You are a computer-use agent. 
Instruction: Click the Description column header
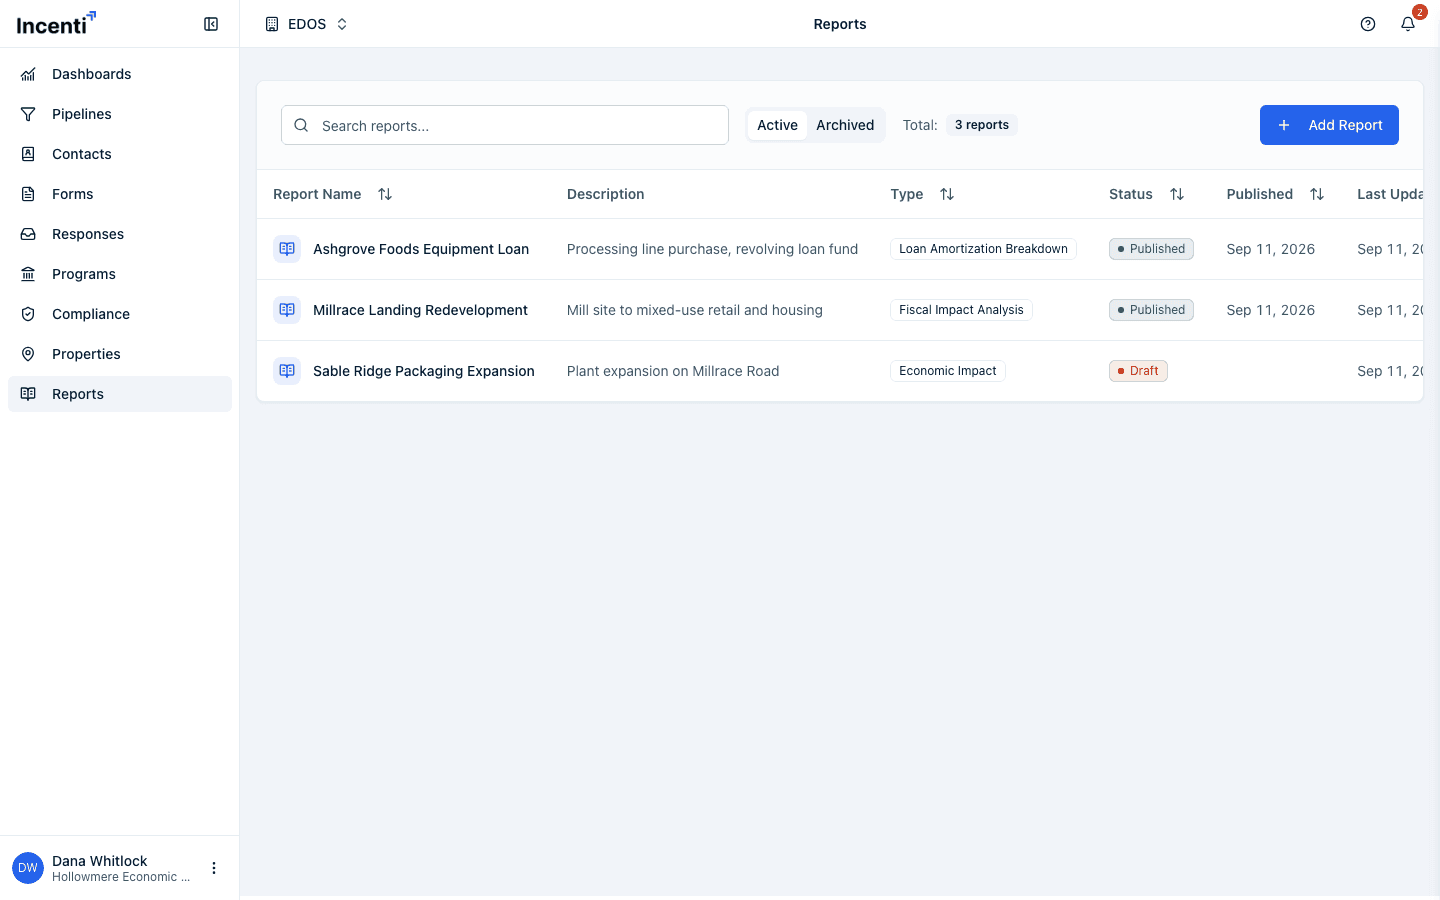(605, 194)
